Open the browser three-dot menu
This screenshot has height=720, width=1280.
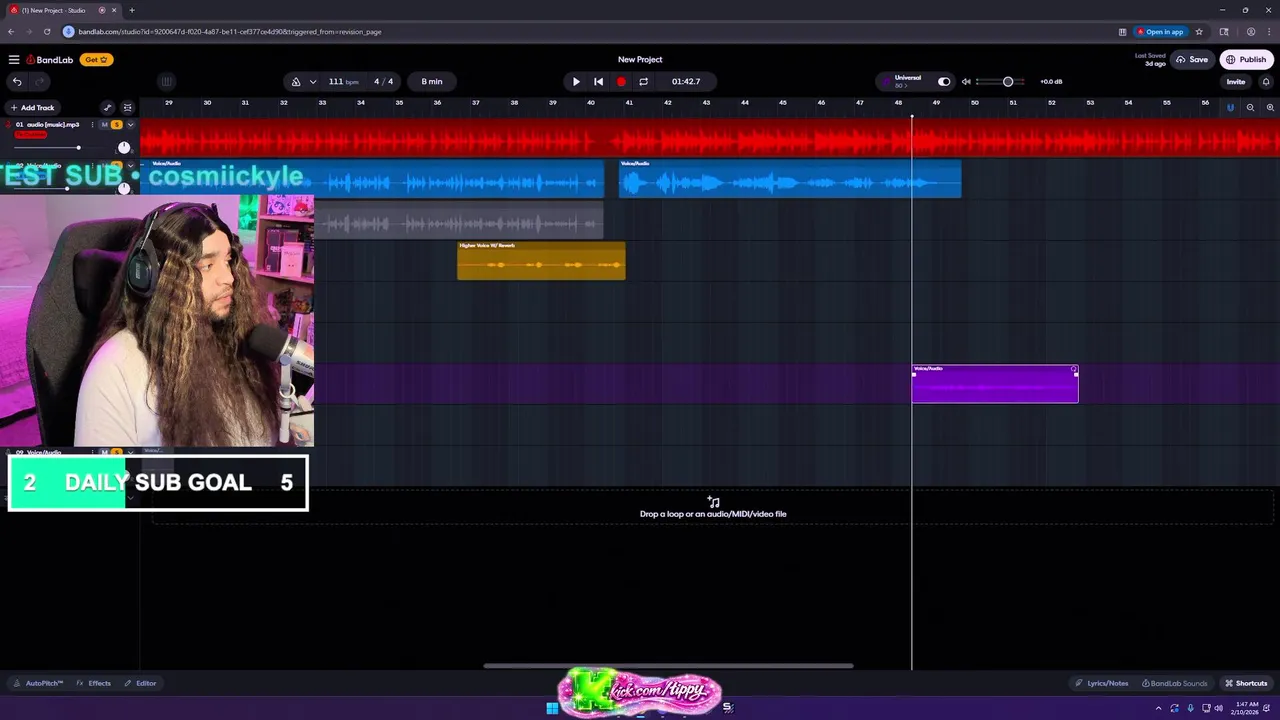[1268, 32]
